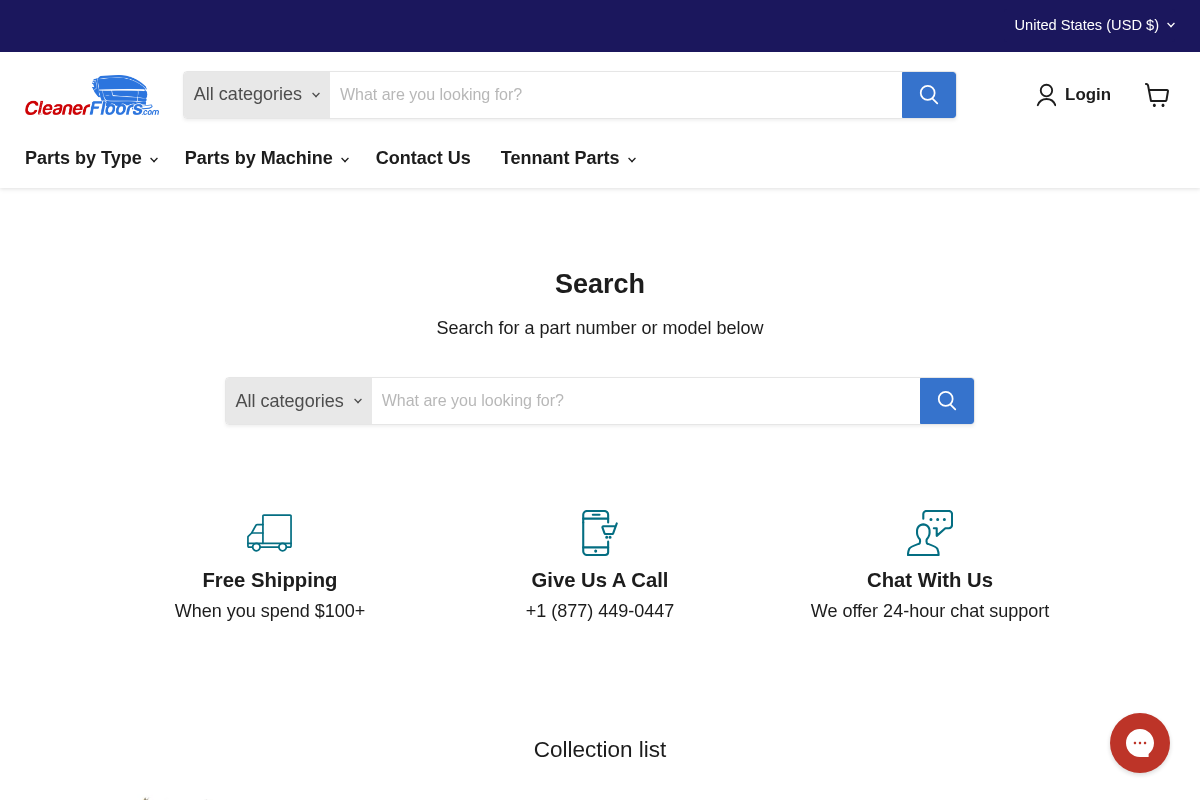Select Contact Us in the navigation
Image resolution: width=1200 pixels, height=800 pixels.
[x=423, y=158]
